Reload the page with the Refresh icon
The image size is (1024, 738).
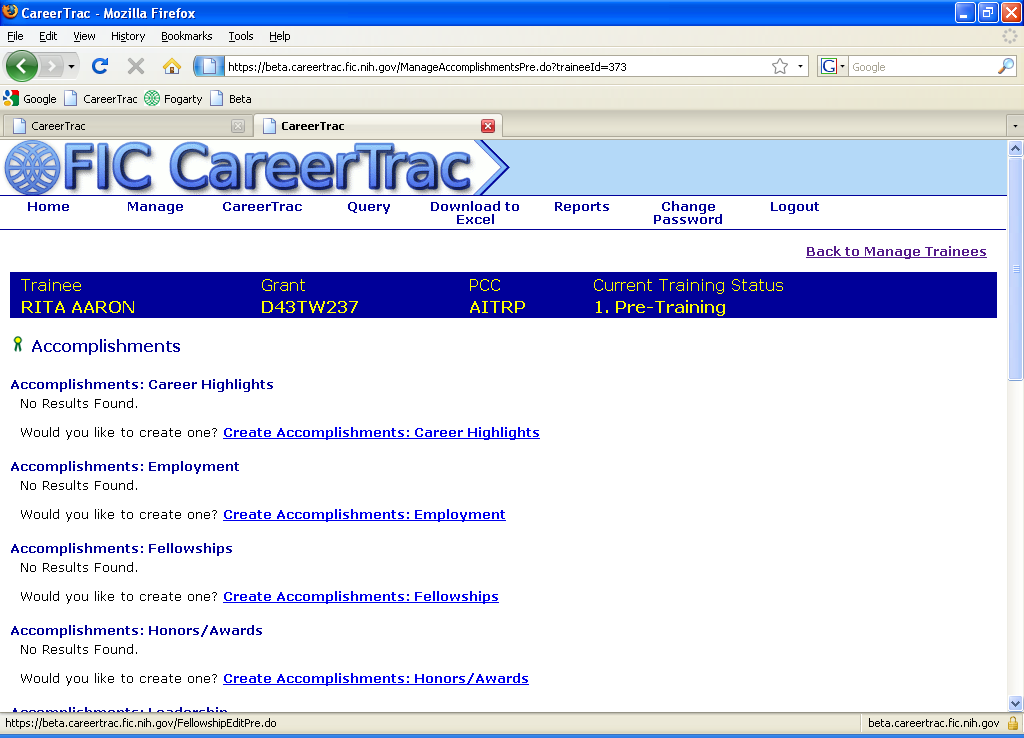tap(100, 66)
